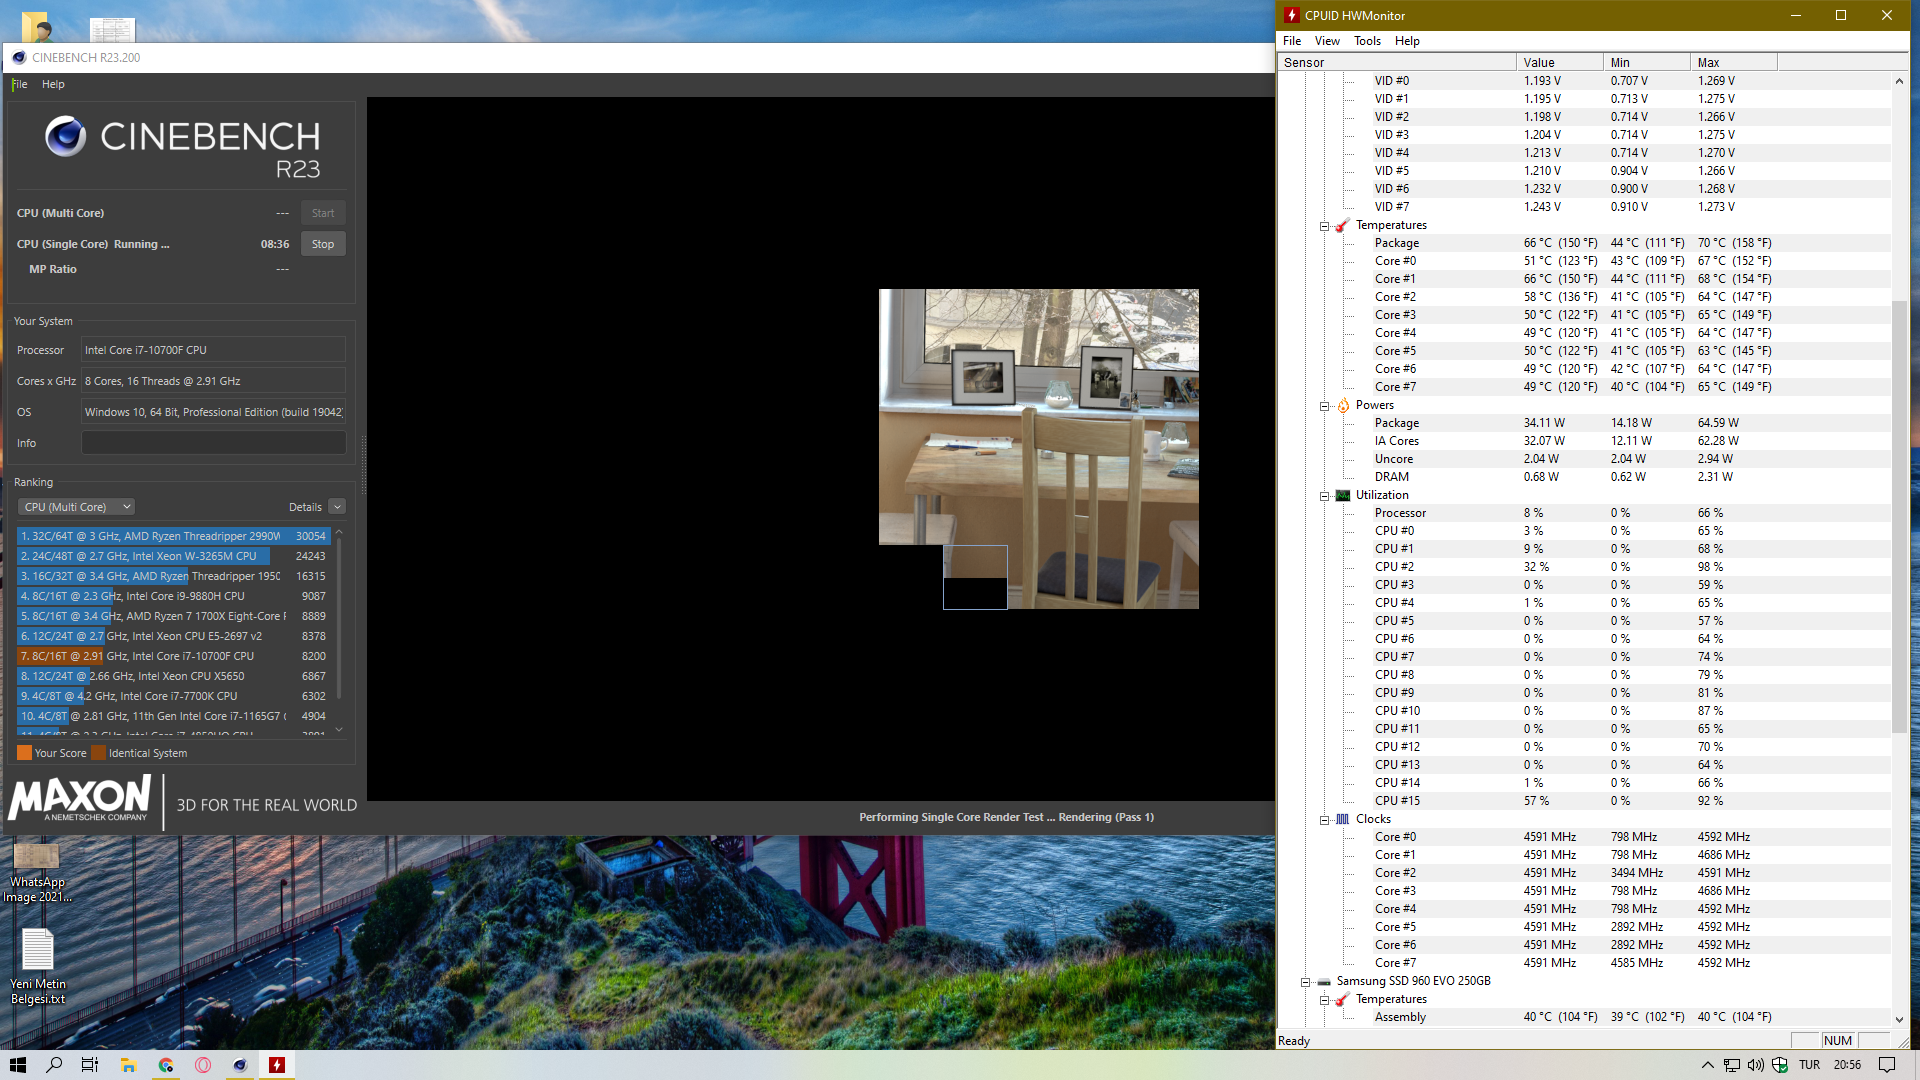
Task: Click the Clocks icon in HWMonitor
Action: coord(1343,819)
